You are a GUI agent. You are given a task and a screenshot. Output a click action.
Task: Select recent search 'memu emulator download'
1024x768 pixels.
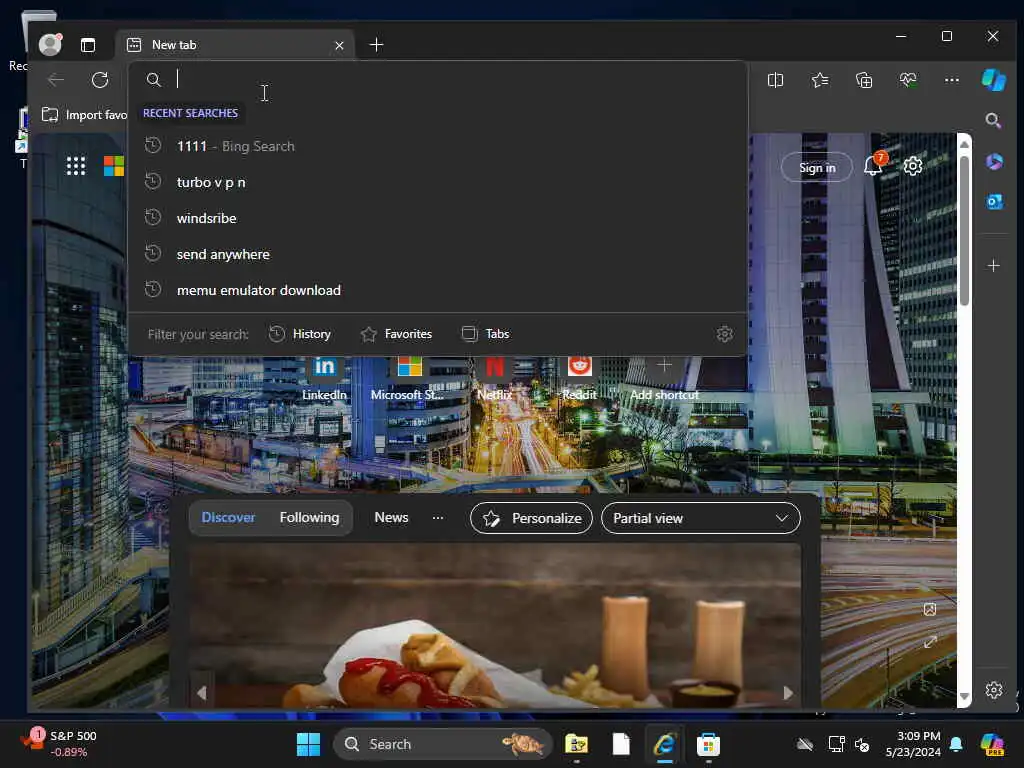pos(259,290)
